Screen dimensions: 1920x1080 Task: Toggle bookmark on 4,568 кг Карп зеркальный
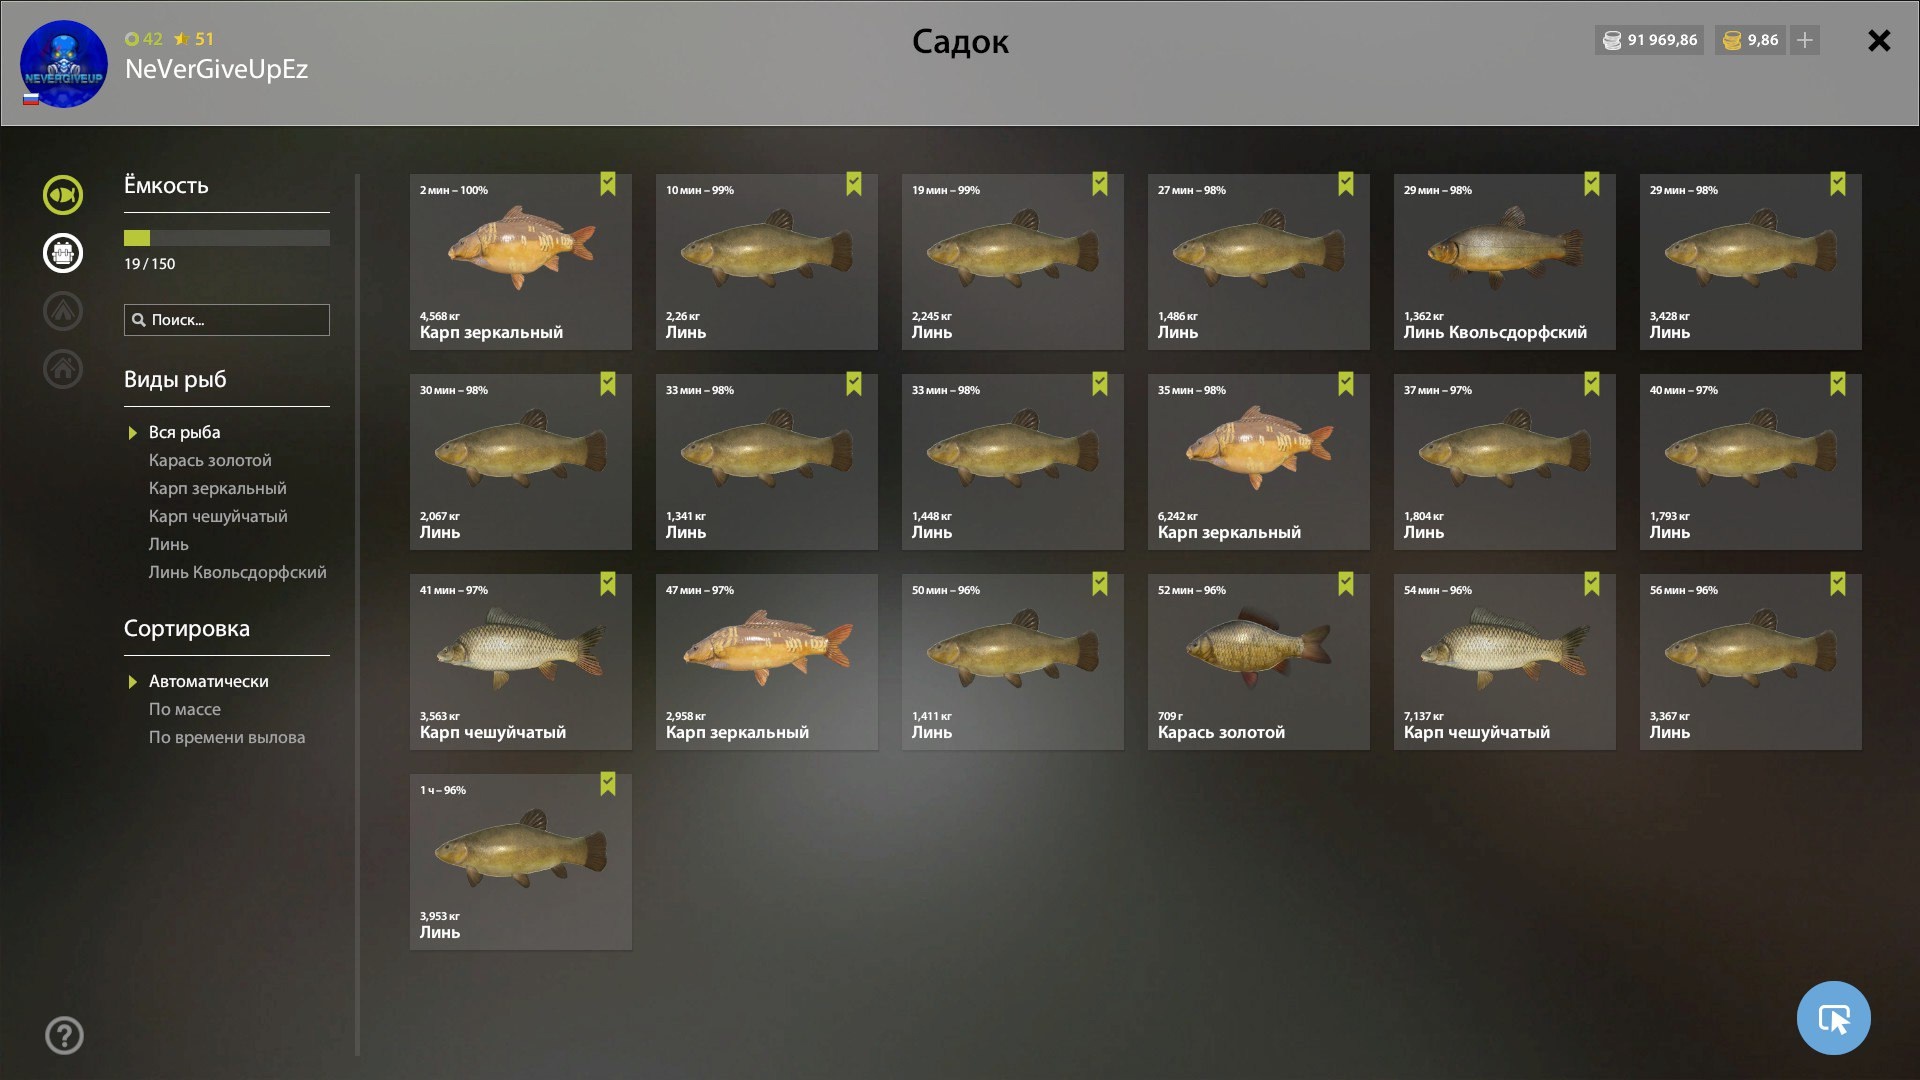click(x=608, y=184)
